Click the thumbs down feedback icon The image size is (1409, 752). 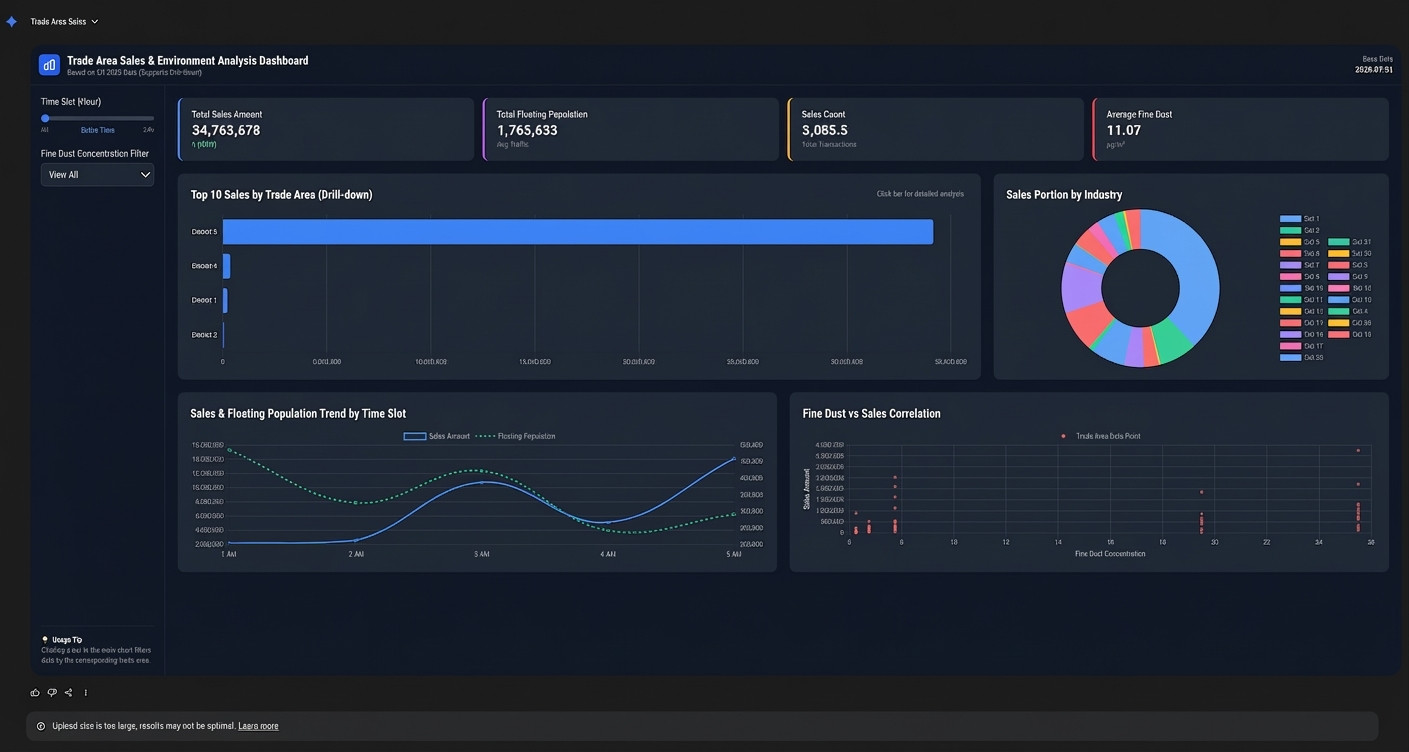coord(52,692)
